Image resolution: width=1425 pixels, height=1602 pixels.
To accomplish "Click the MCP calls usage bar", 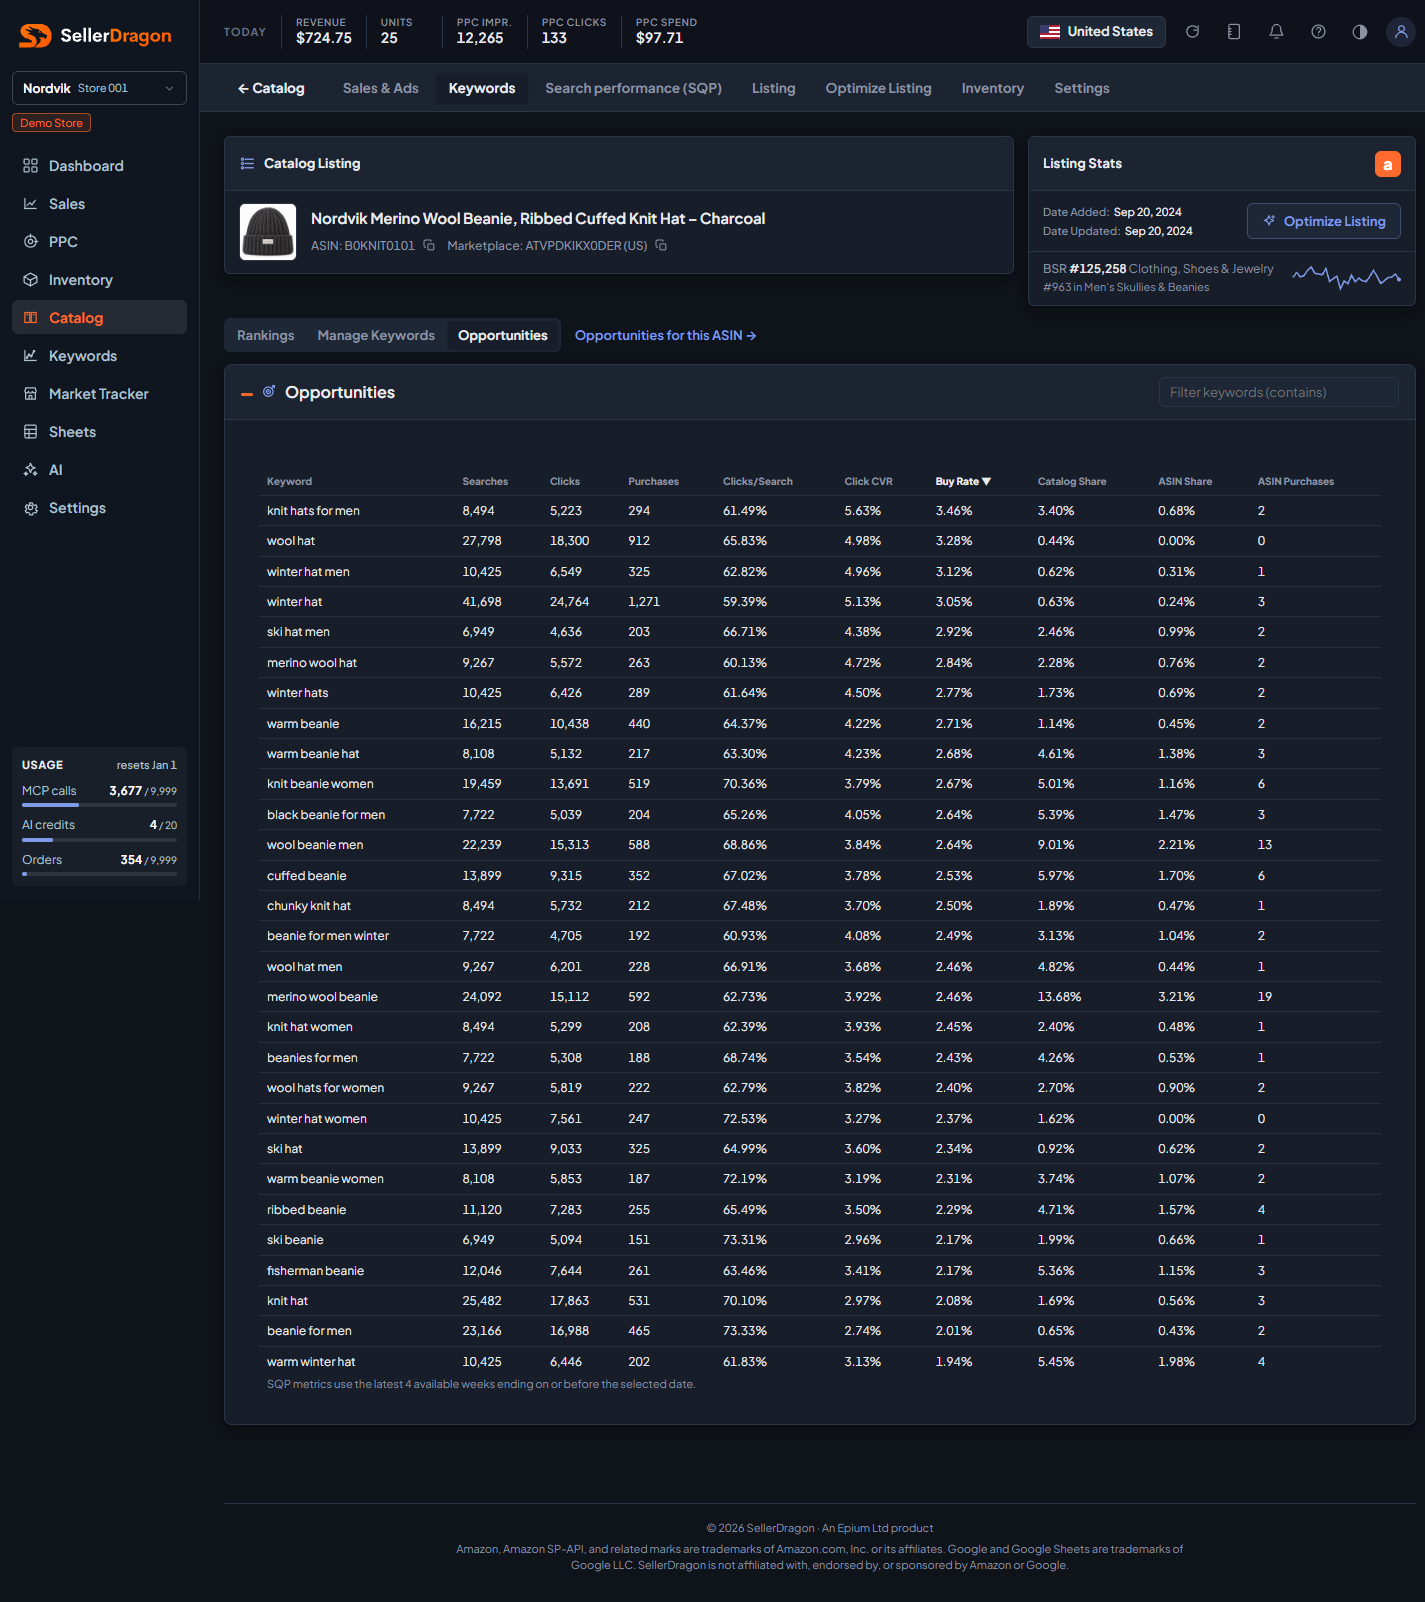I will 99,805.
